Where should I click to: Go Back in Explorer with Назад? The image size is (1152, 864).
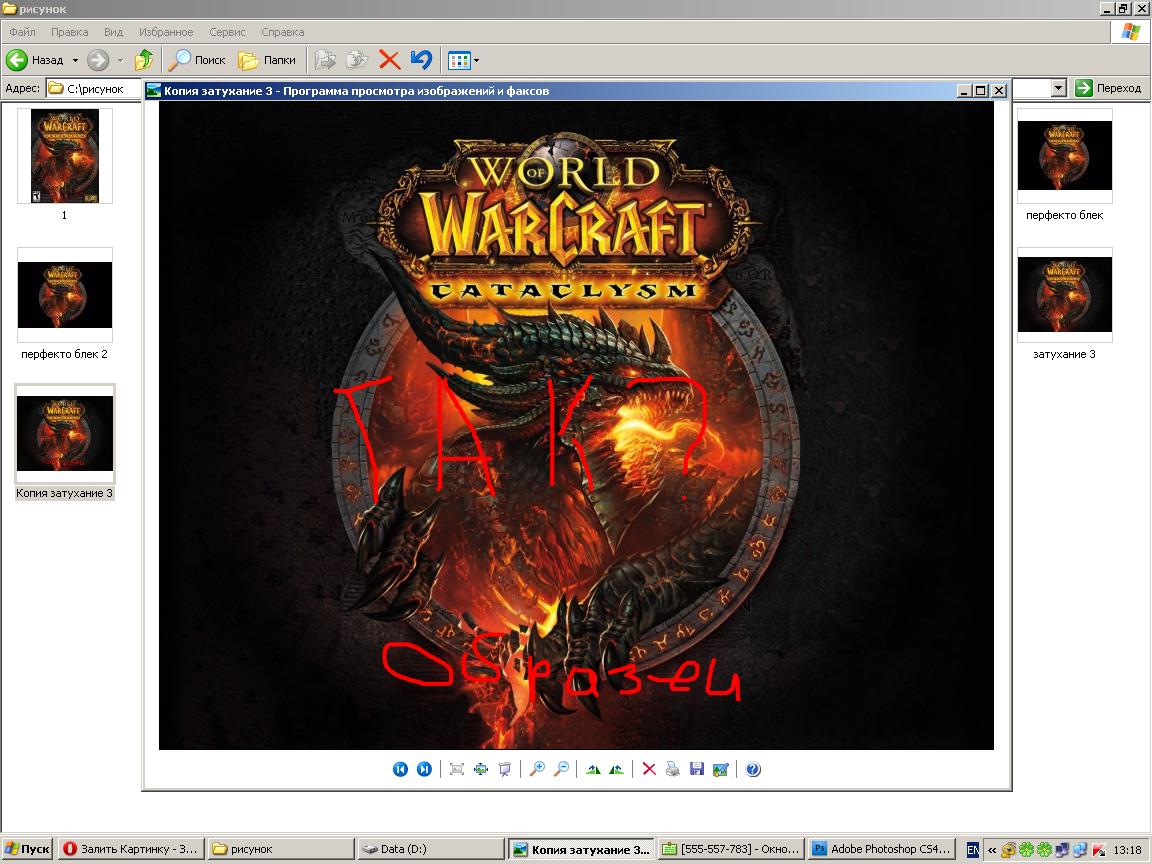click(x=35, y=60)
